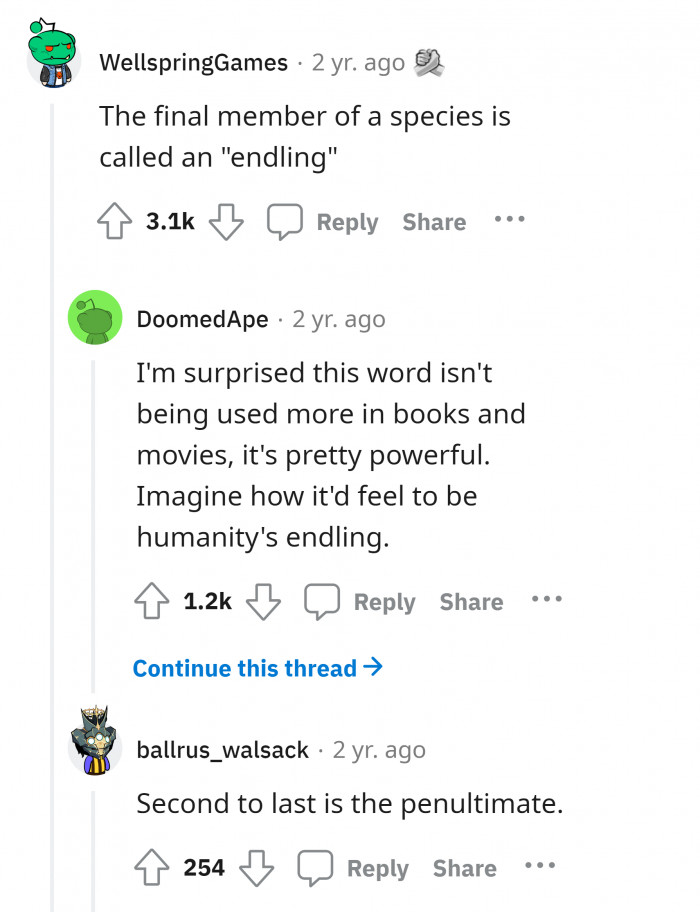This screenshot has height=912, width=700.
Task: Click the upvote arrow beside the 254 count
Action: tap(152, 867)
